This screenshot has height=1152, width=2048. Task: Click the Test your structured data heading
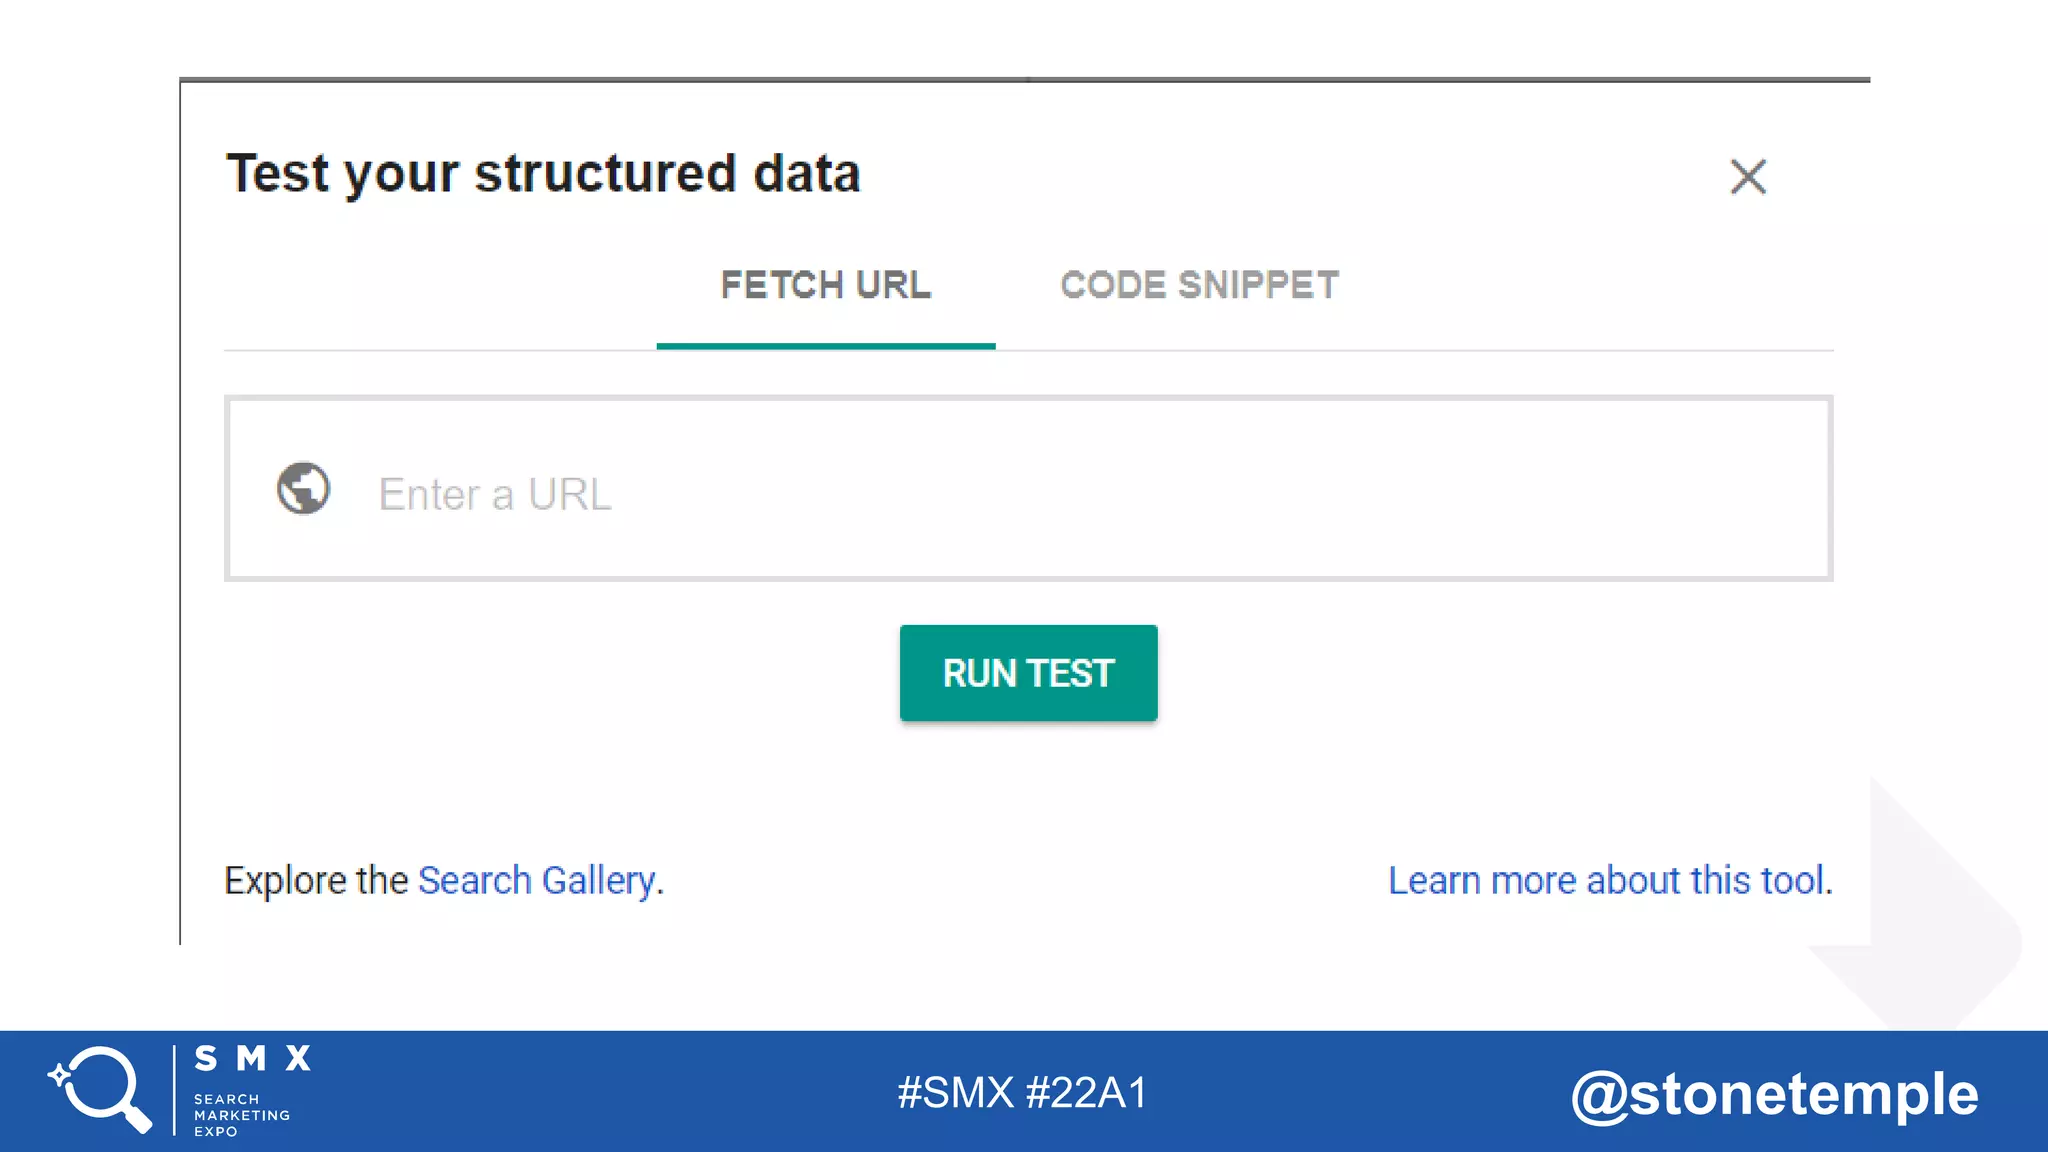click(x=543, y=174)
